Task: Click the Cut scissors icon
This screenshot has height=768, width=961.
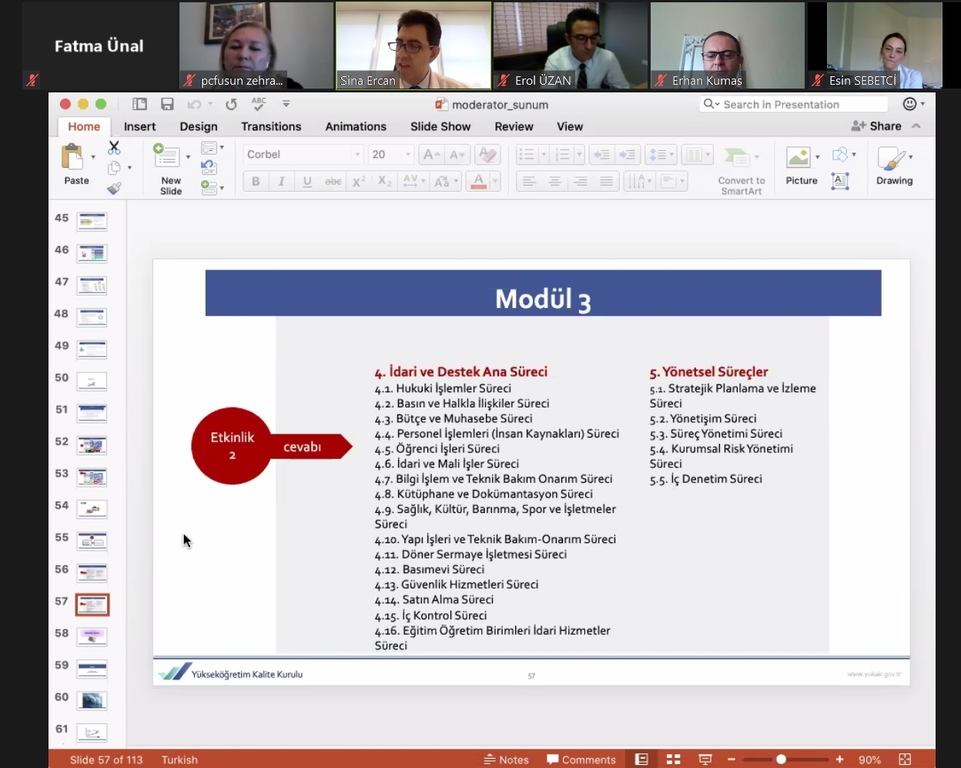Action: tap(114, 147)
